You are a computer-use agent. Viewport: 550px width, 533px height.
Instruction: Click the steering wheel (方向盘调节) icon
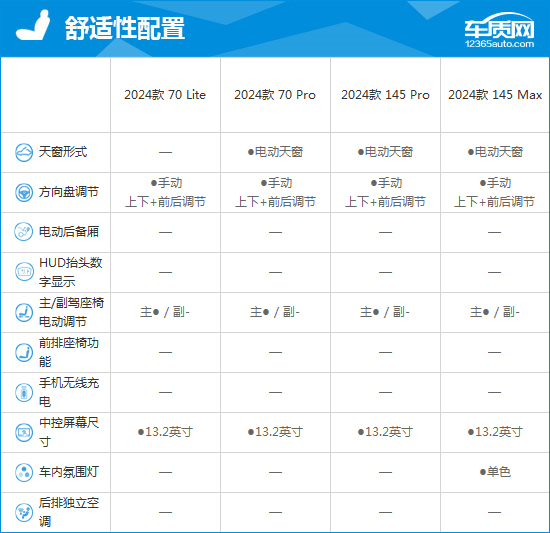pos(24,193)
